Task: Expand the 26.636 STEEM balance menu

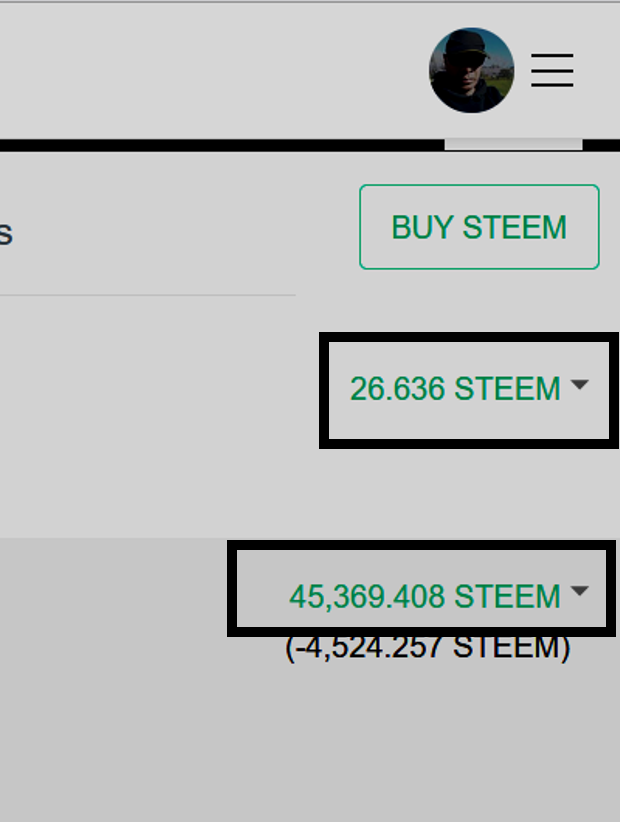Action: pos(469,388)
